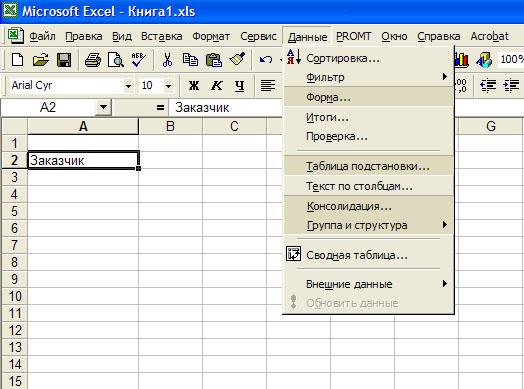
Task: Open the font size 10 dropdown
Action: (x=169, y=86)
